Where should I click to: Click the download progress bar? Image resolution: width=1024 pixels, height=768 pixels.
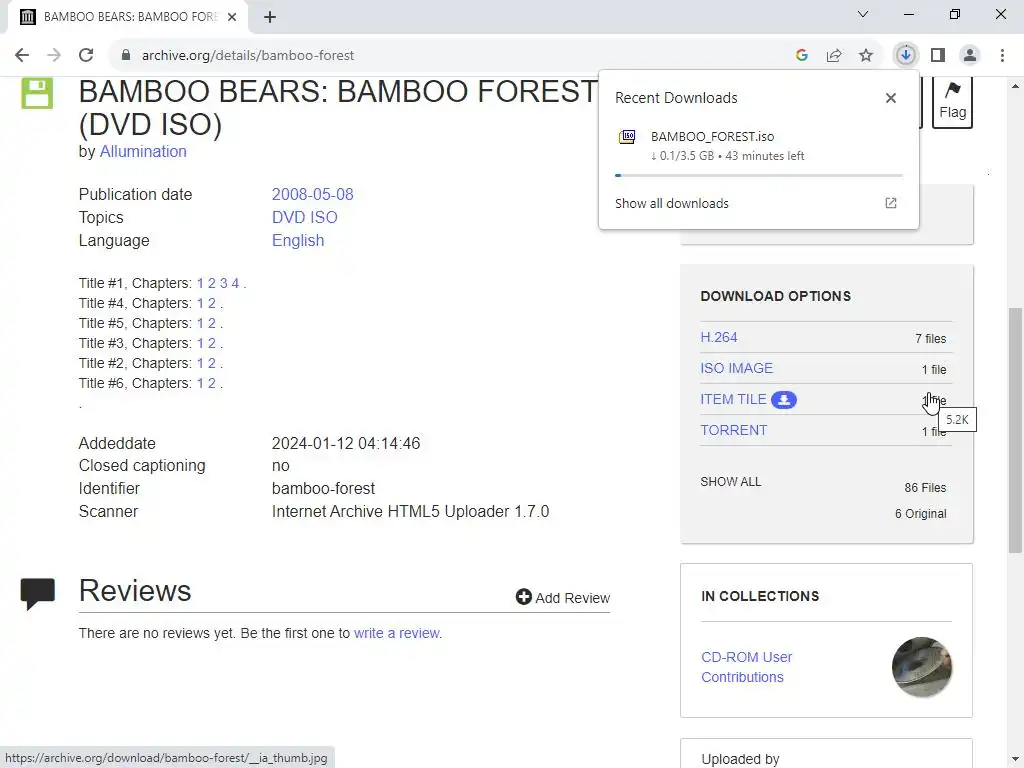[758, 175]
